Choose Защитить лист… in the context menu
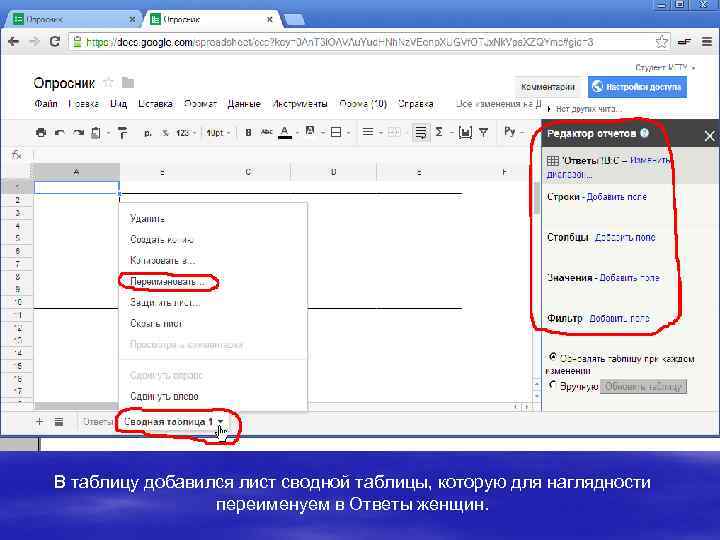 165,303
